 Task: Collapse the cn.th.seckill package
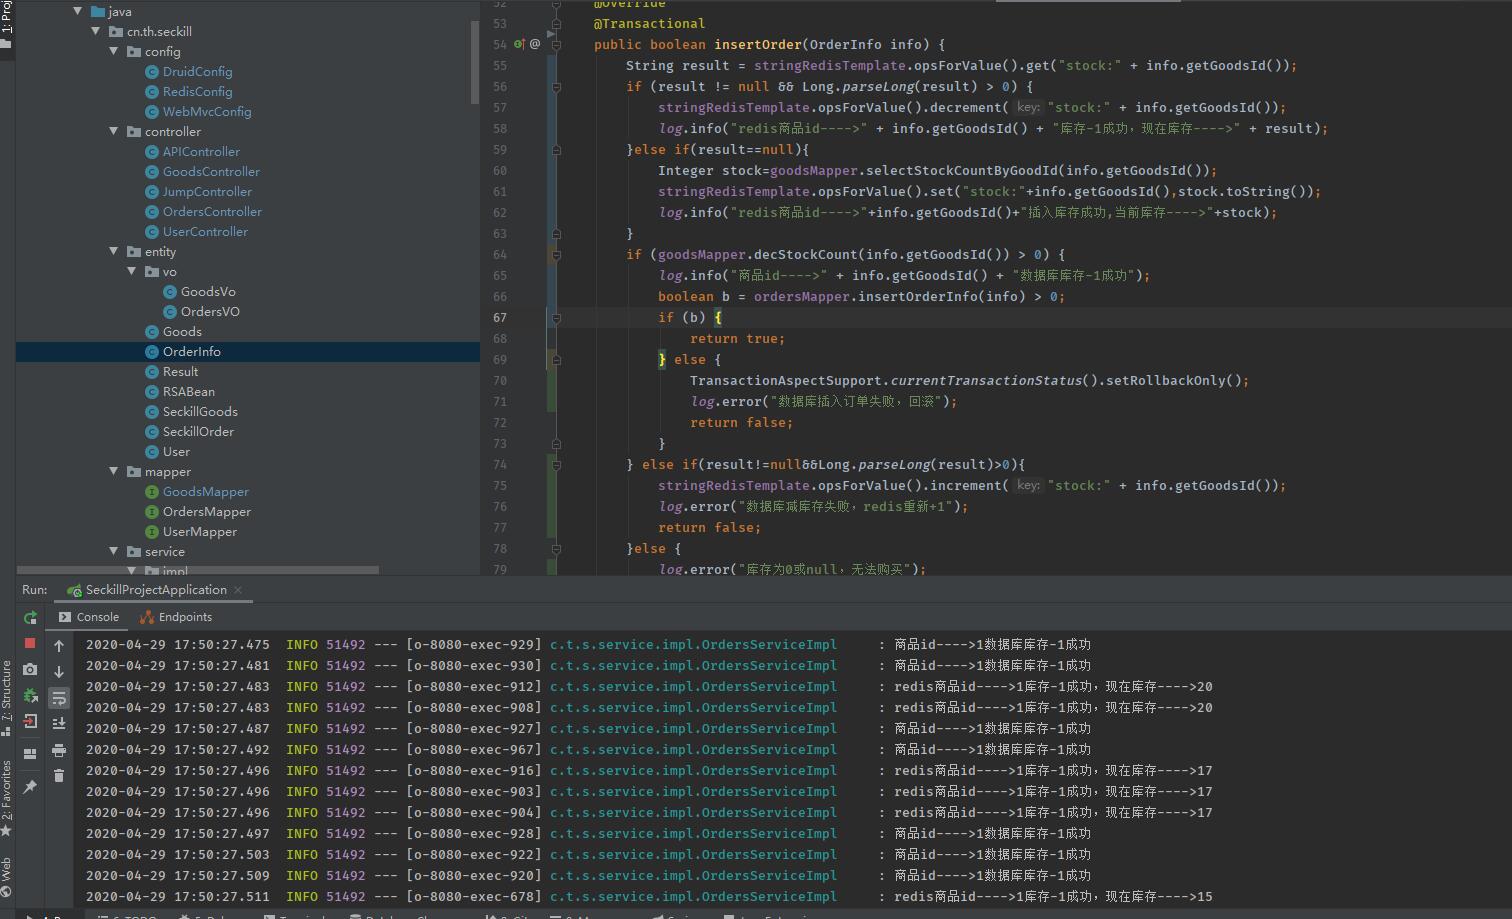pyautogui.click(x=96, y=31)
